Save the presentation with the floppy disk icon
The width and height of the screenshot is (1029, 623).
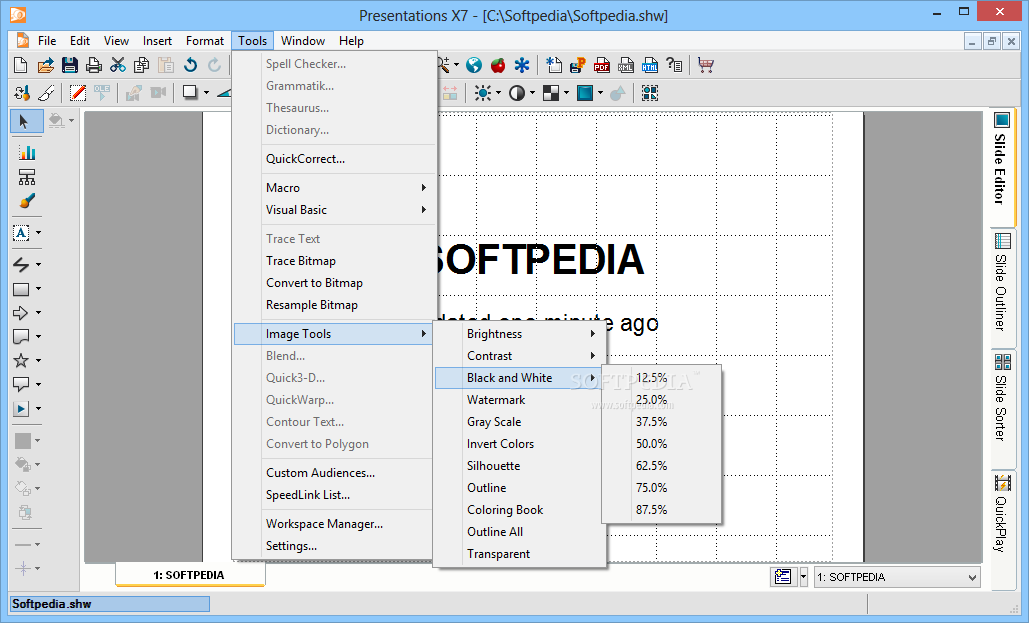point(70,65)
